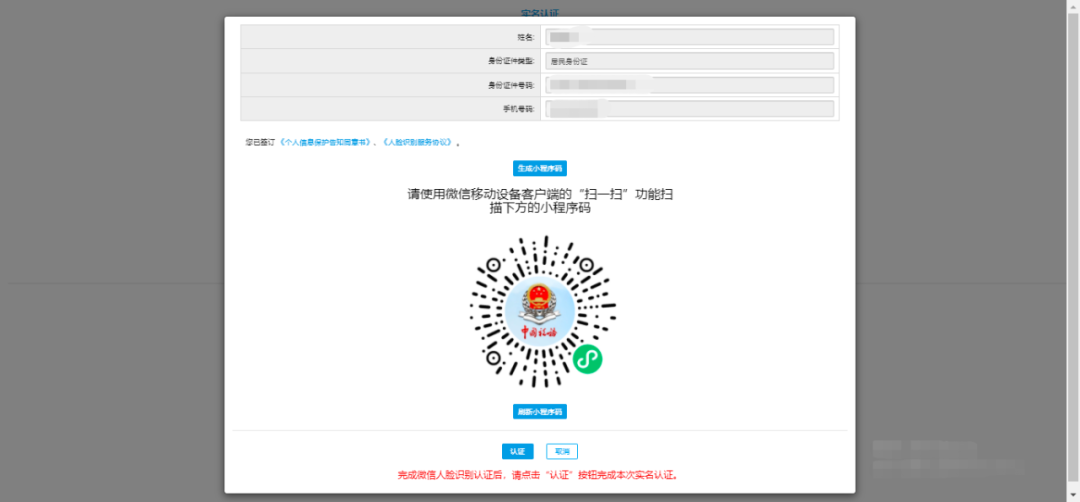This screenshot has height=502, width=1080.
Task: Click the China tax emblem in QR center
Action: pyautogui.click(x=539, y=311)
